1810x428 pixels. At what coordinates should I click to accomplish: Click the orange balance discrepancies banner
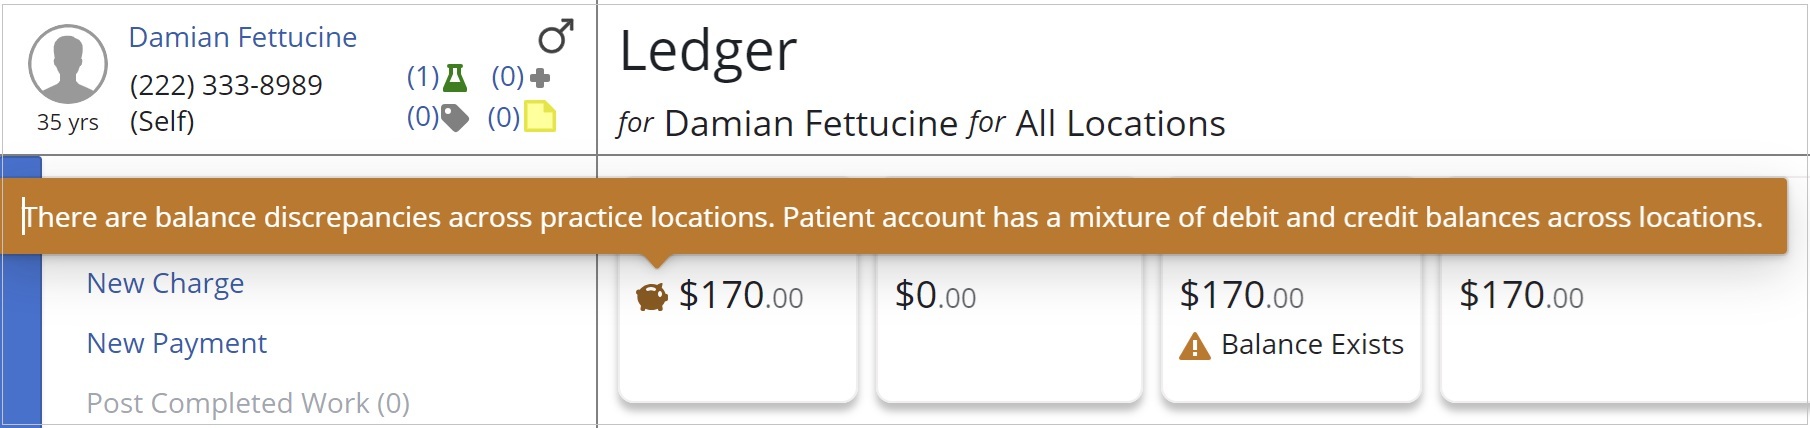pos(893,217)
